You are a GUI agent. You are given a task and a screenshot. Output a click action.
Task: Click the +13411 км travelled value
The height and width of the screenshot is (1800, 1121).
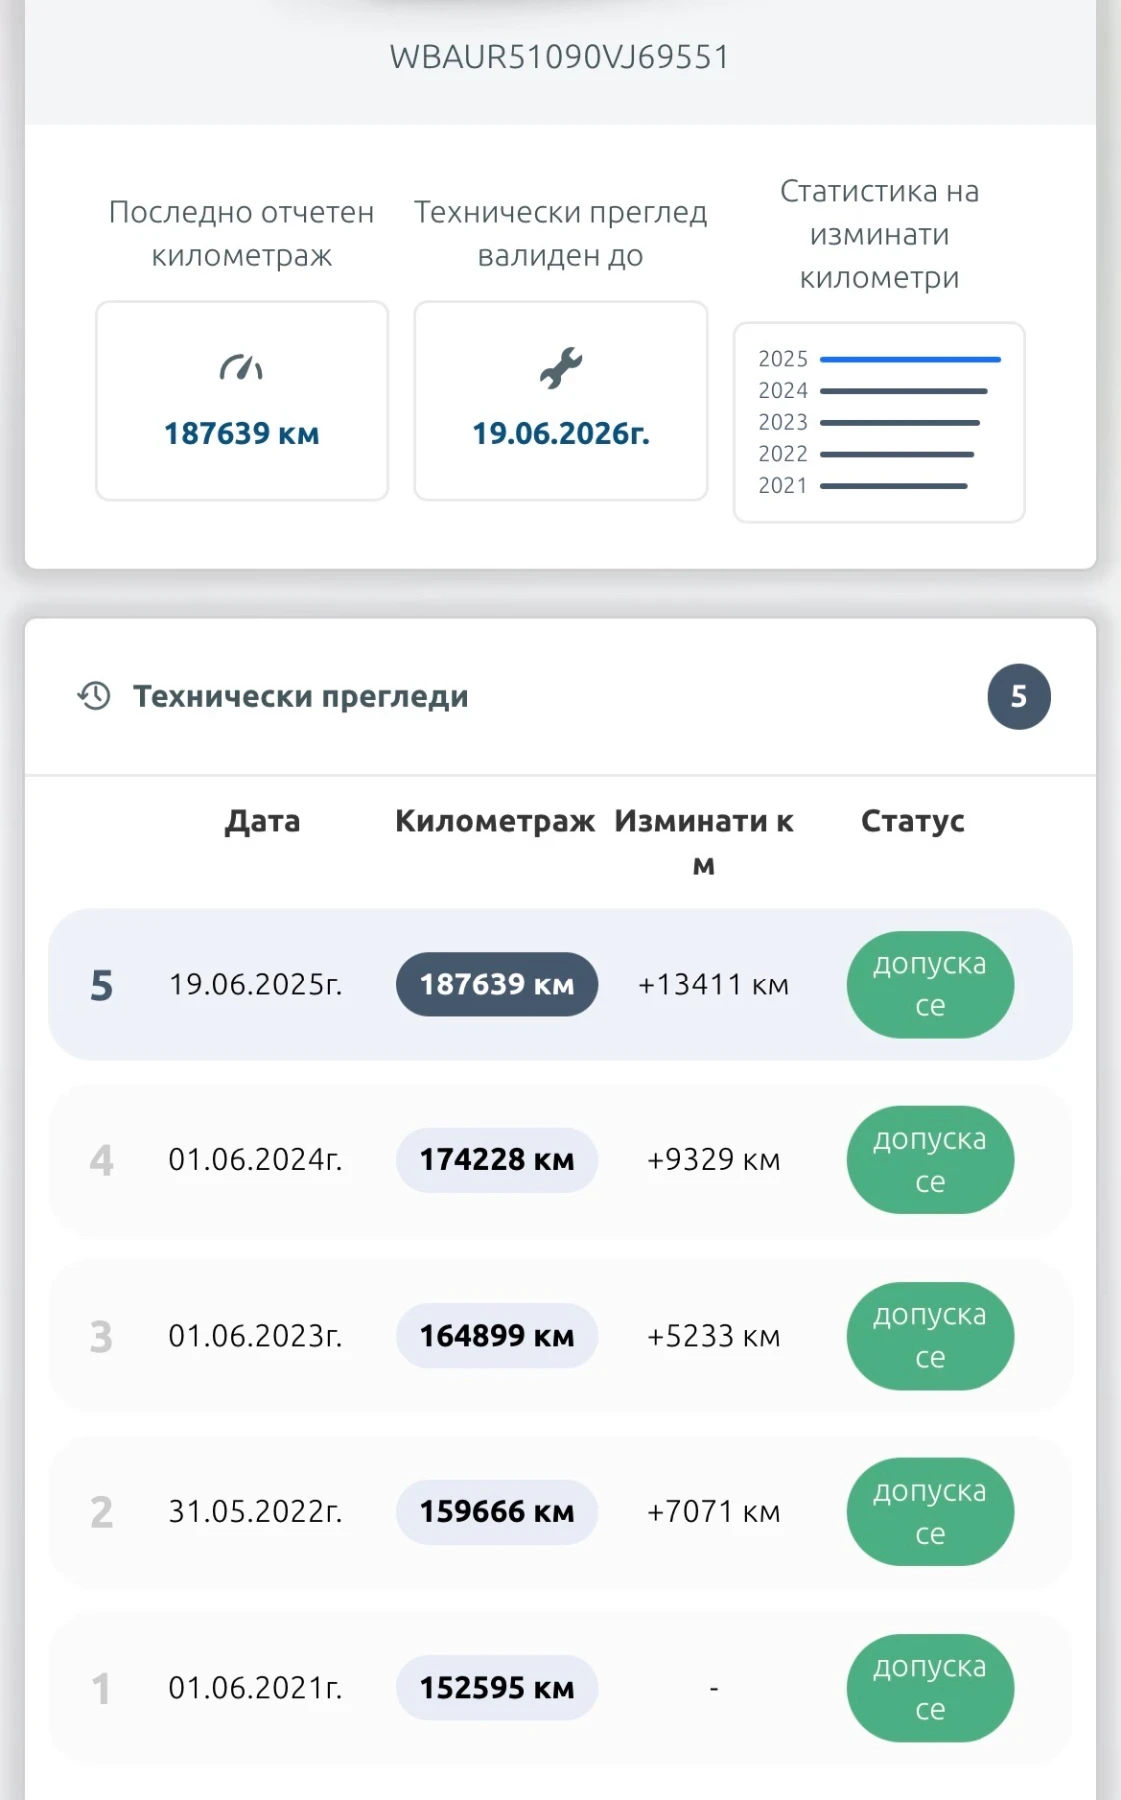coord(713,985)
